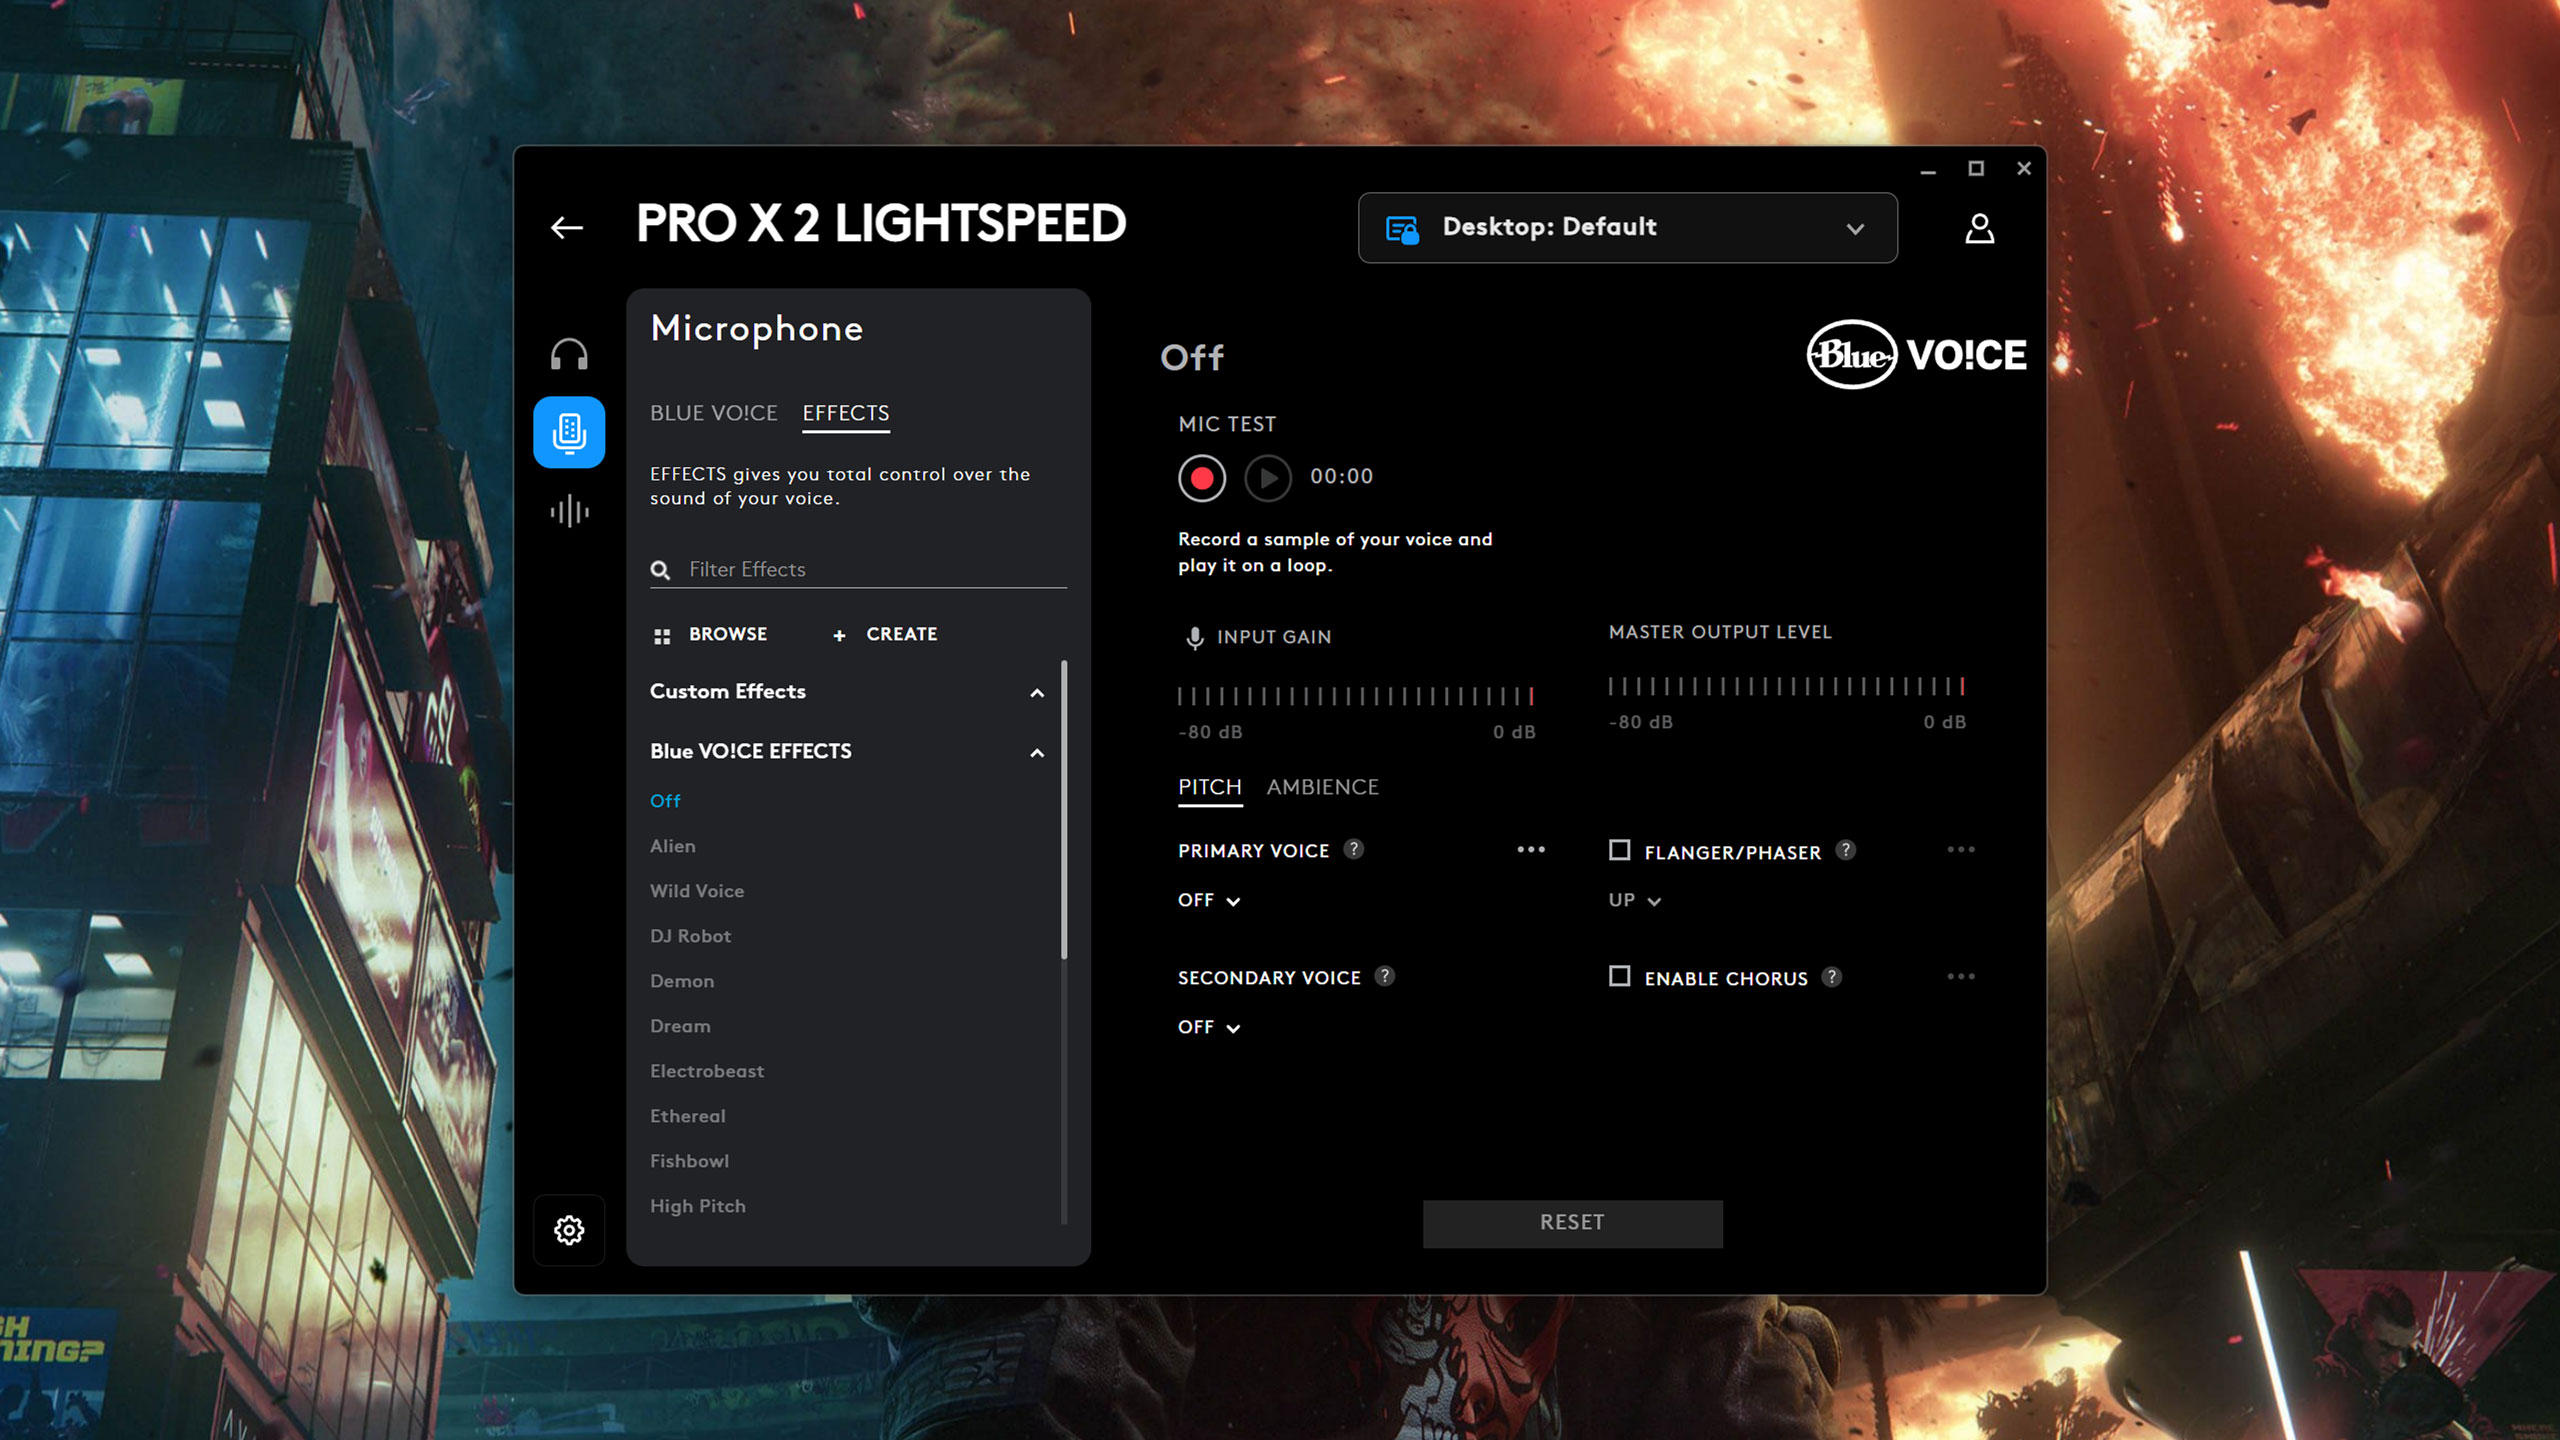This screenshot has width=2560, height=1440.
Task: Select the Wild Voice effect
Action: click(x=697, y=891)
